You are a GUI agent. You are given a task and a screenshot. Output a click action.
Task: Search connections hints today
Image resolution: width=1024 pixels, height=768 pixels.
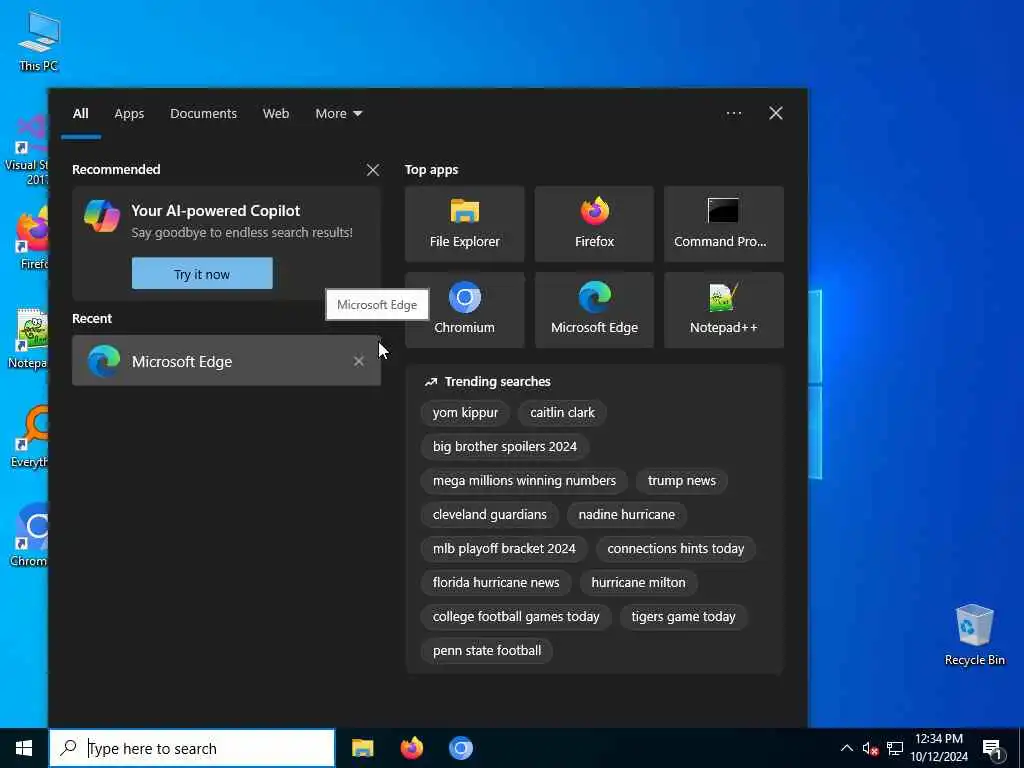point(676,549)
